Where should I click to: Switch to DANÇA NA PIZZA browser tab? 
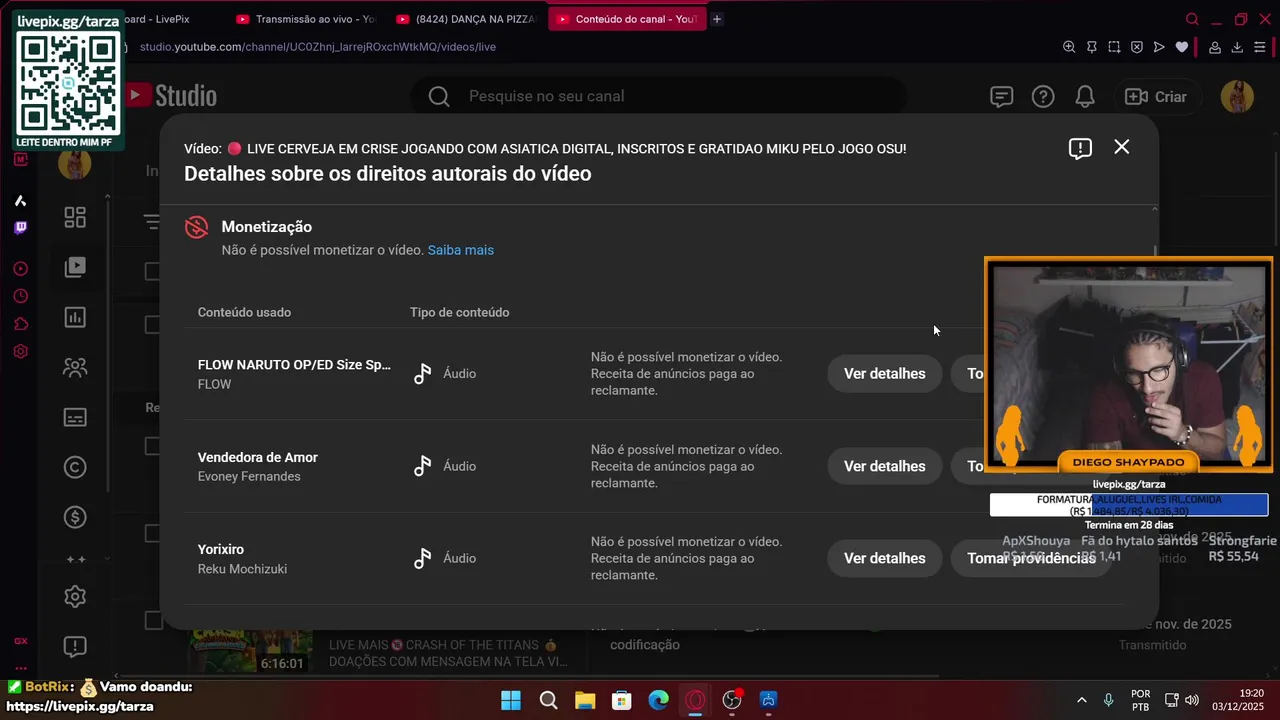pyautogui.click(x=467, y=19)
